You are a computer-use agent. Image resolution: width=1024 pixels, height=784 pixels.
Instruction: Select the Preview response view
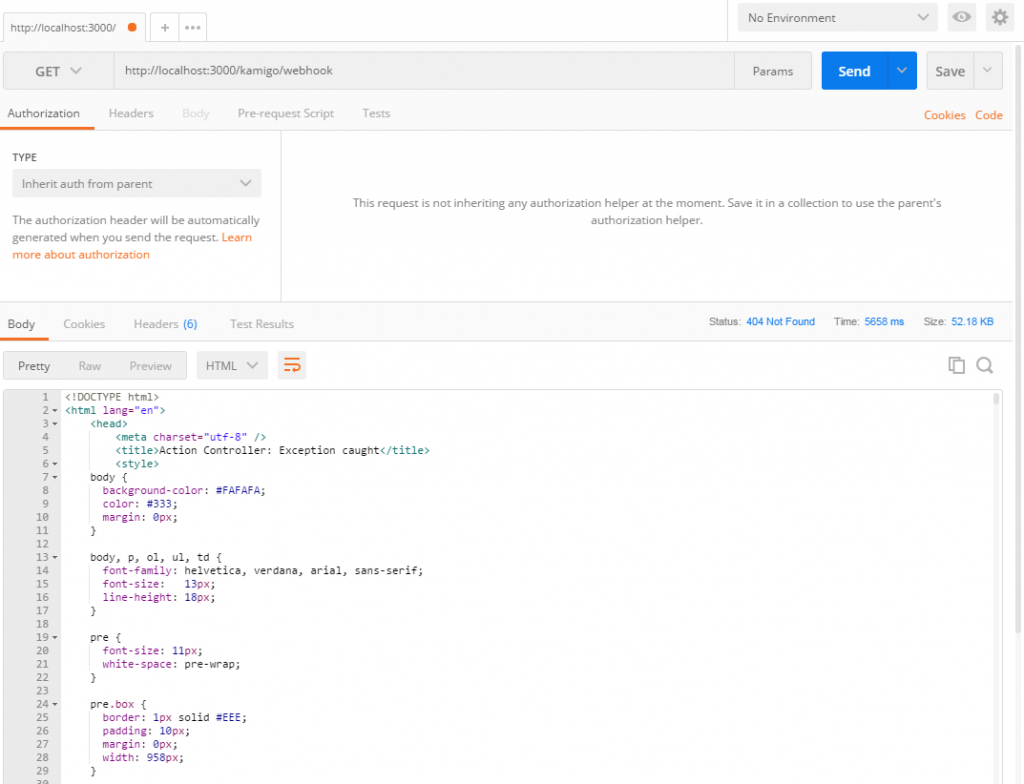(150, 366)
